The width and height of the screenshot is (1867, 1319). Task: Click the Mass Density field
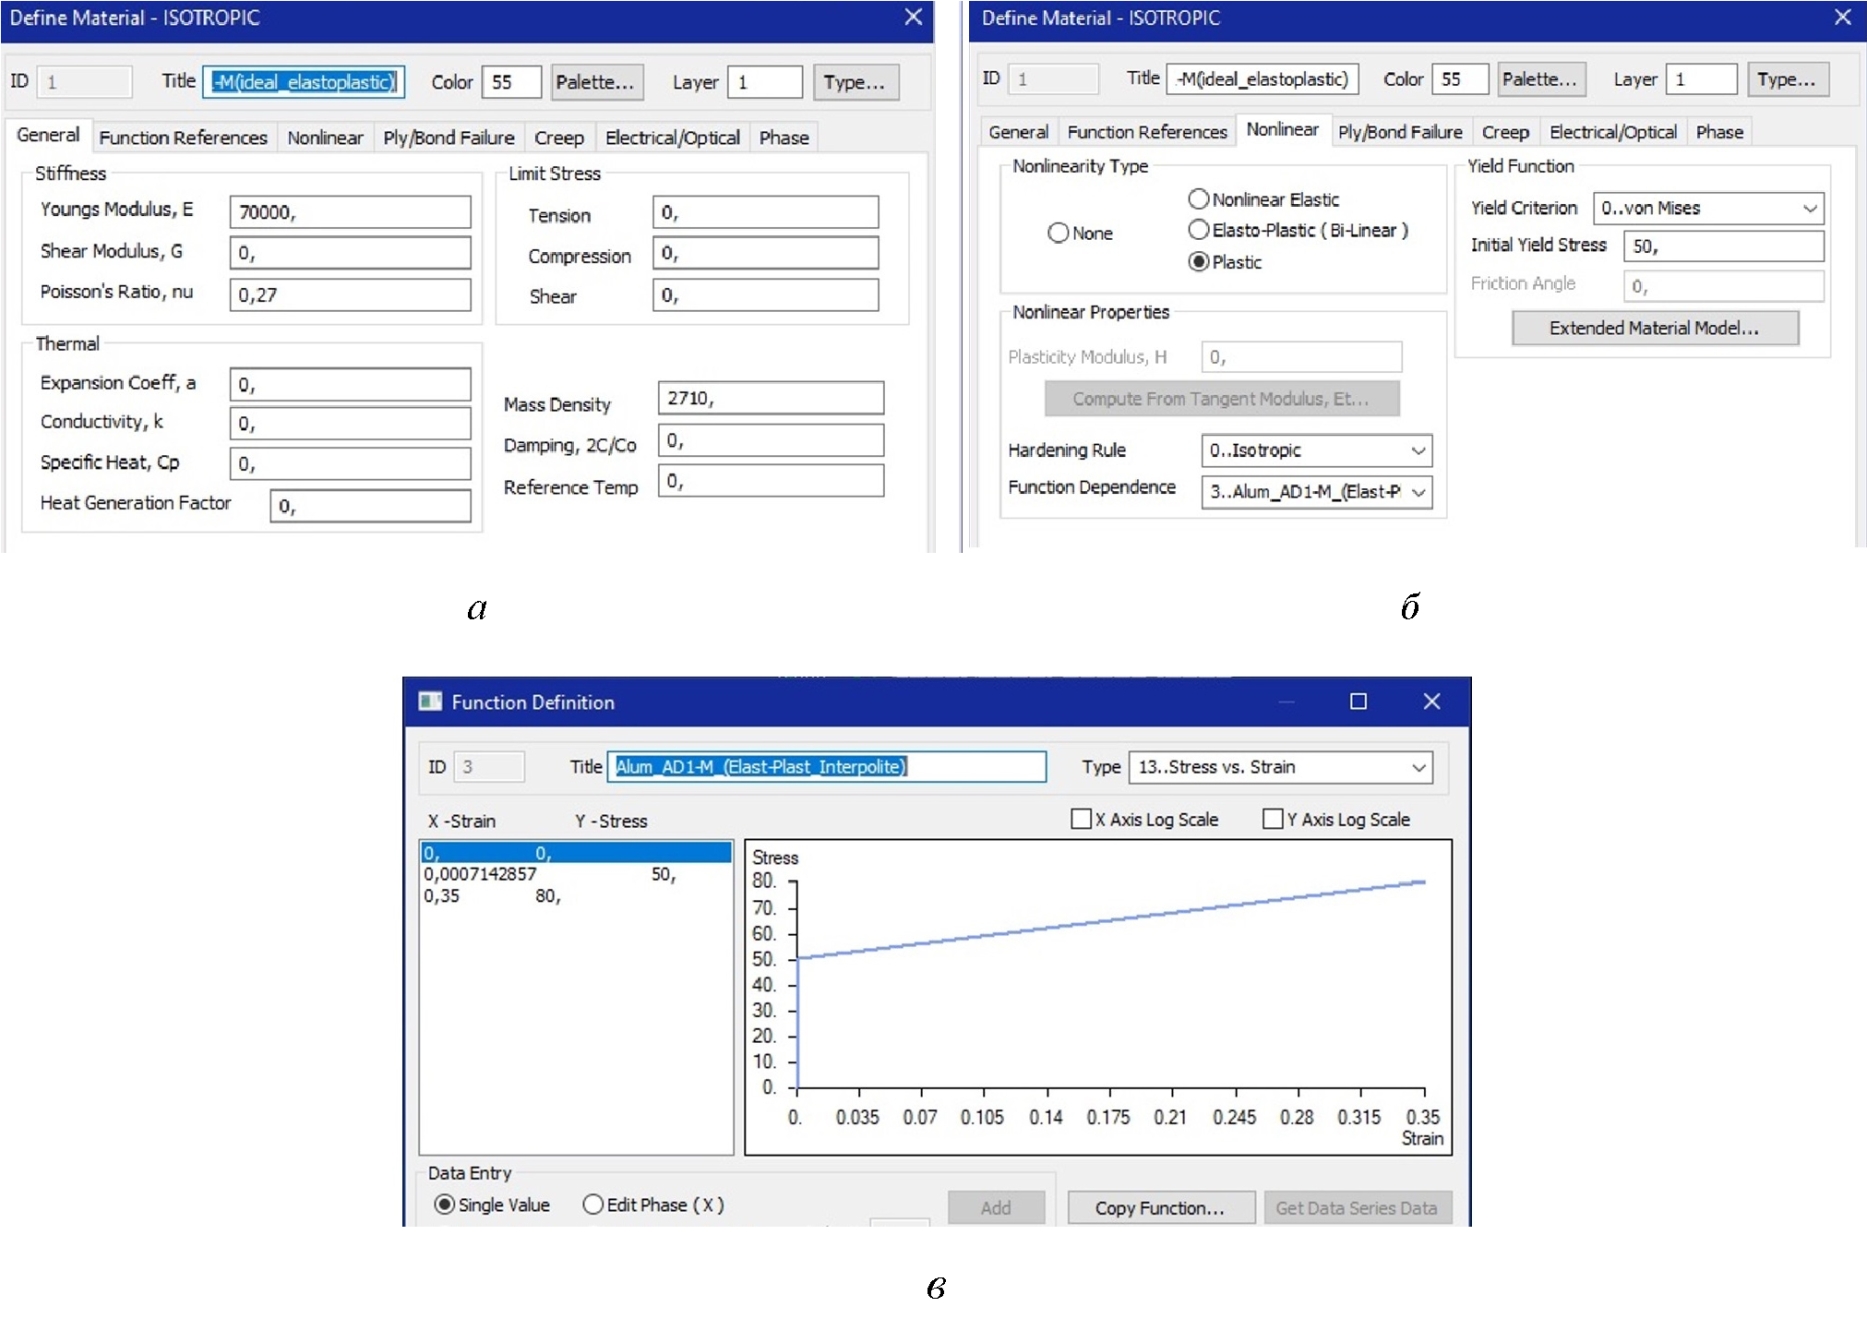point(770,398)
